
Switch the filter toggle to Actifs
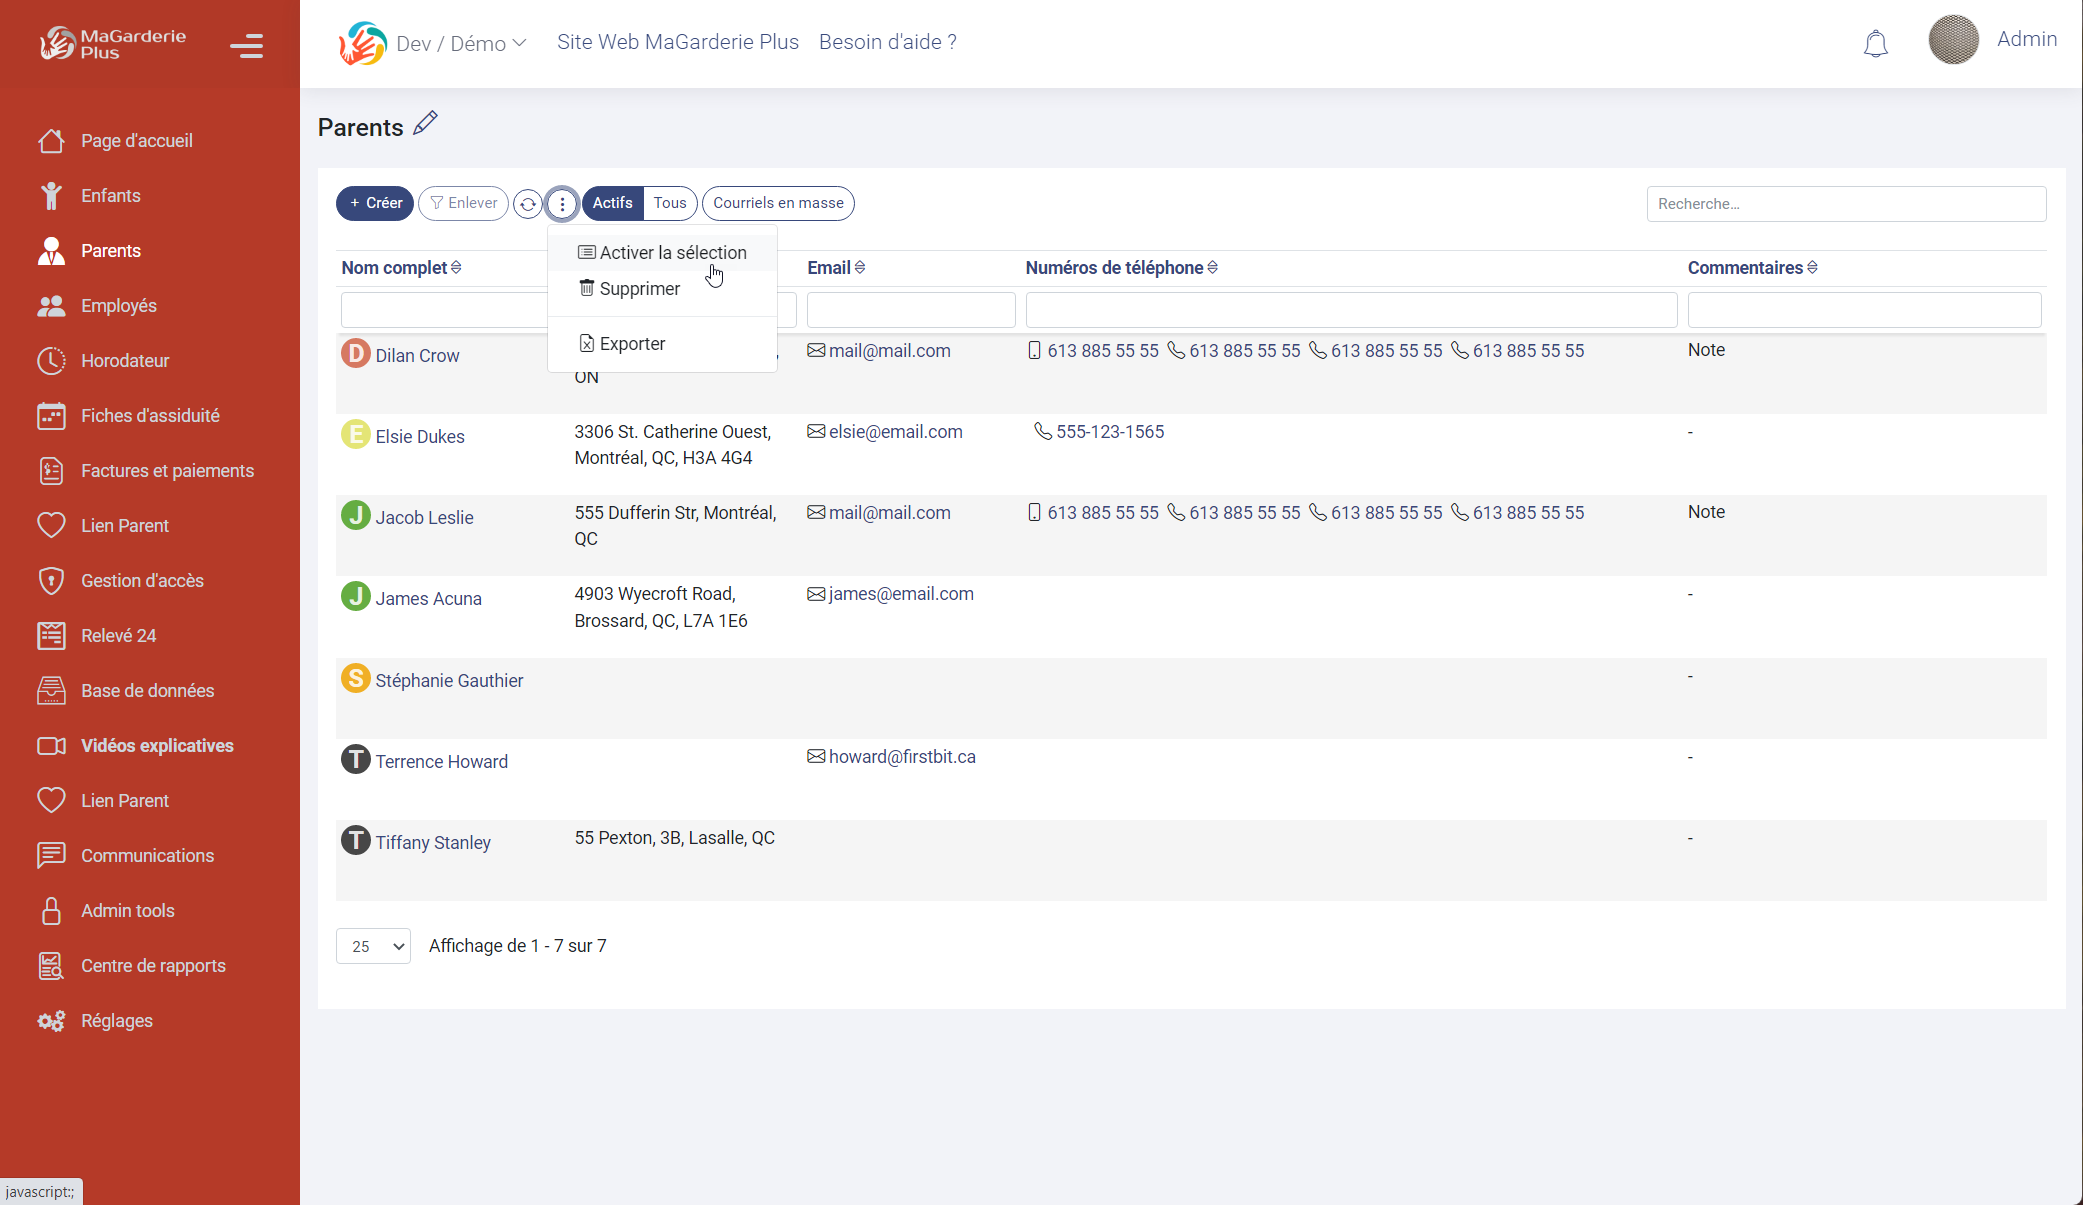612,203
